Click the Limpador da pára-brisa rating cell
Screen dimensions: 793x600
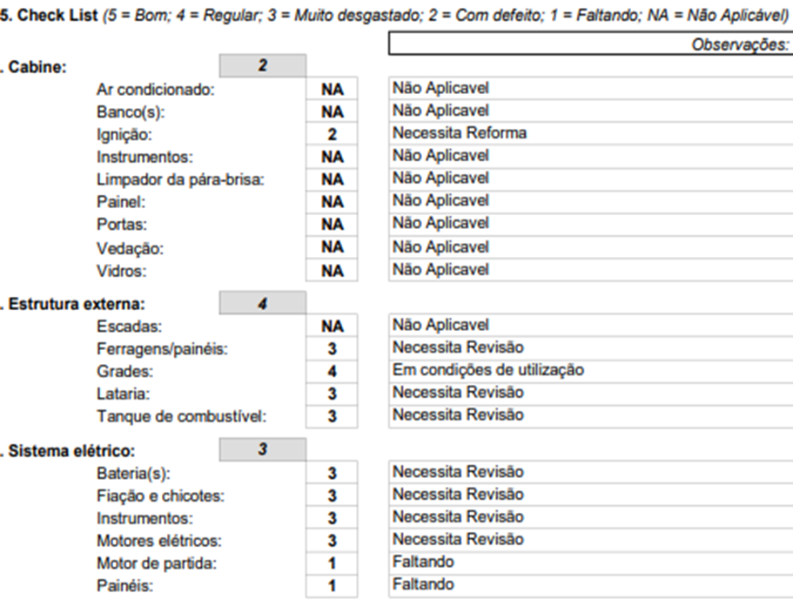point(332,179)
